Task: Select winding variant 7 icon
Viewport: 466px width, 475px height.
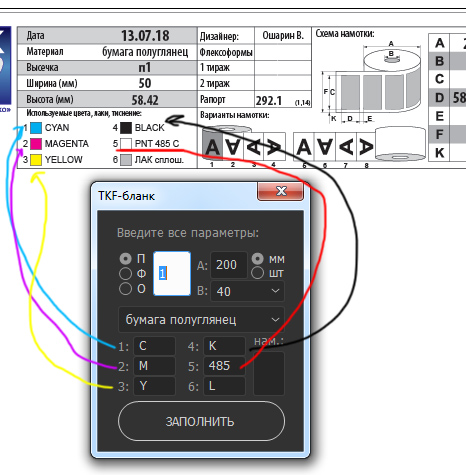Action: pos(346,147)
